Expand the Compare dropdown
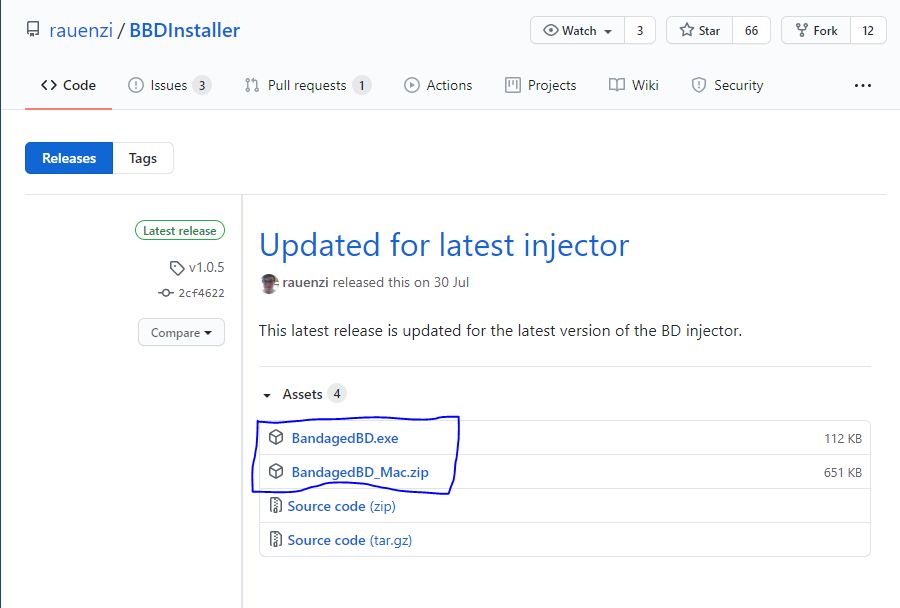Viewport: 900px width, 608px height. 181,333
